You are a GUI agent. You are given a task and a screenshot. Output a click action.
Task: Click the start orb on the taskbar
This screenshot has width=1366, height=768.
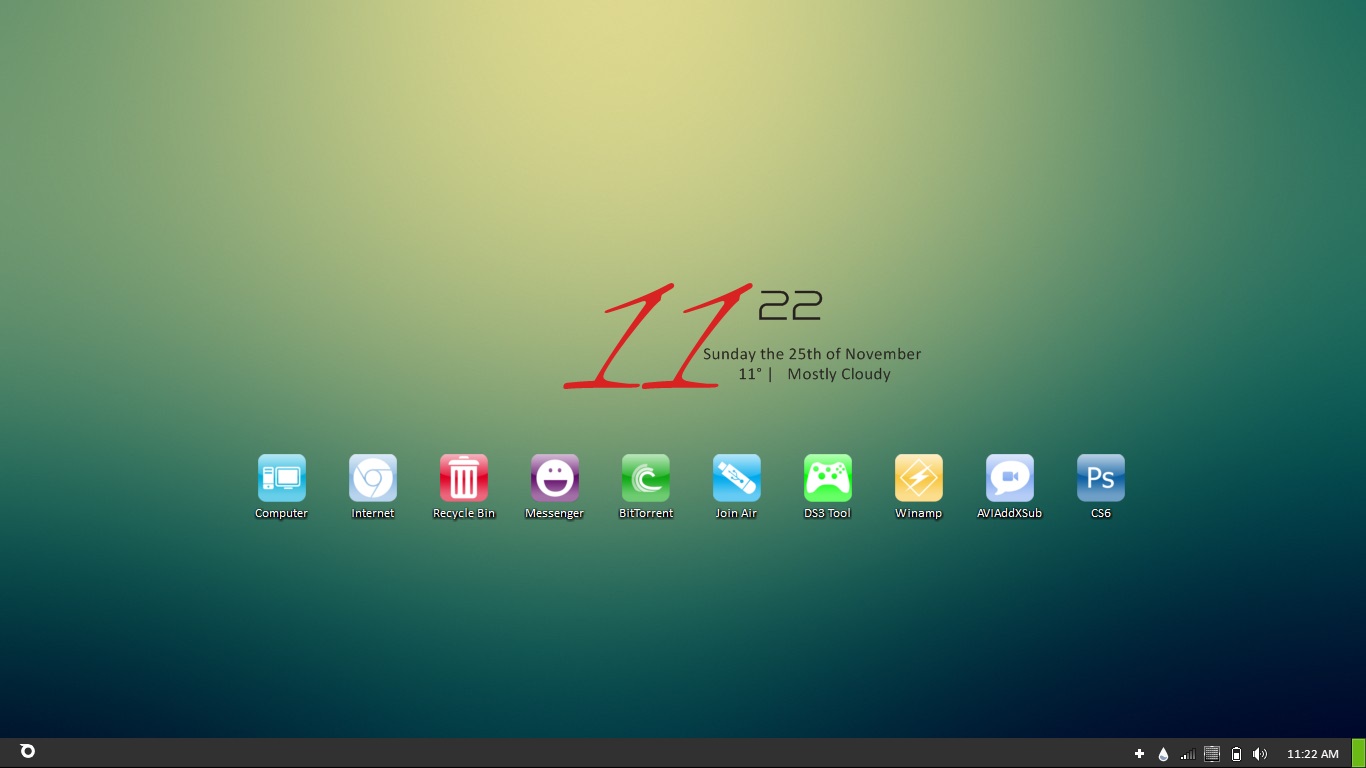tap(27, 753)
